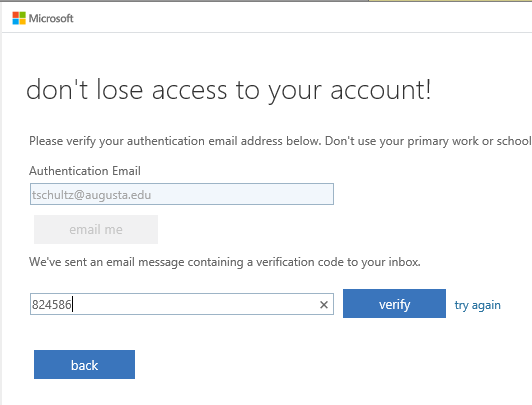
Task: Clear the verification code with the X icon
Action: pyautogui.click(x=324, y=305)
